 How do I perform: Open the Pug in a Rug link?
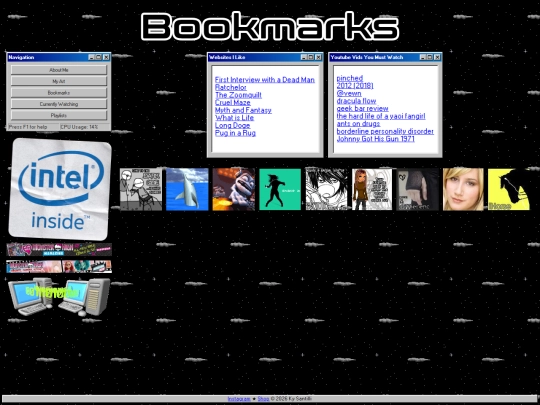[x=235, y=133]
